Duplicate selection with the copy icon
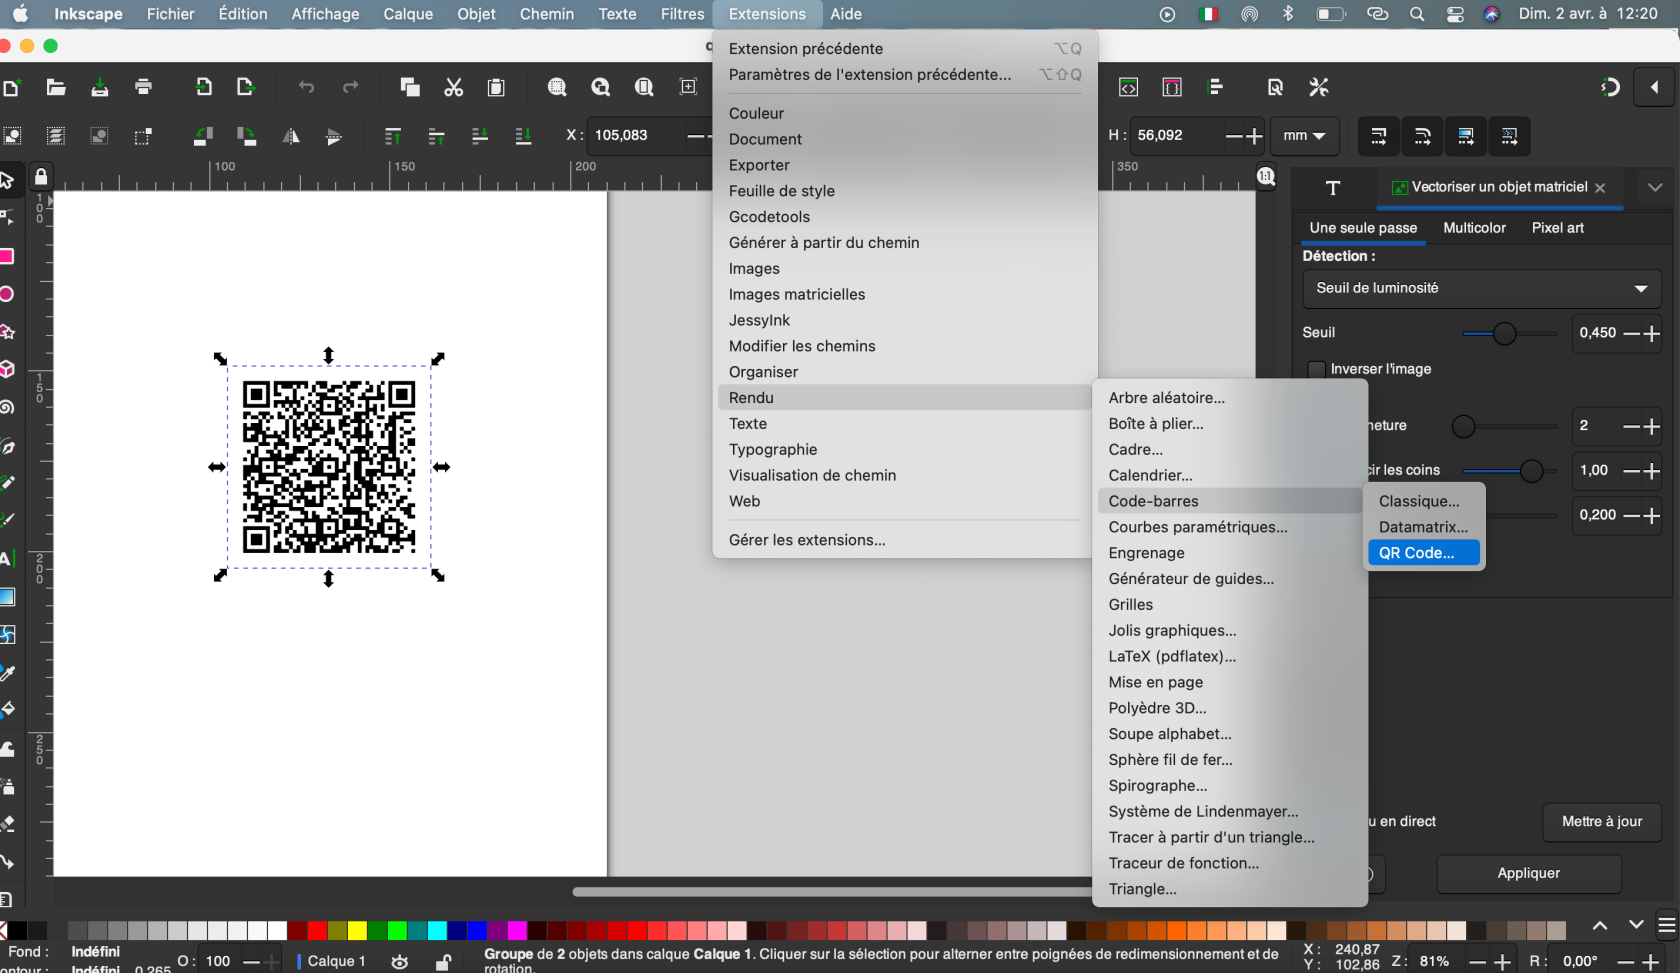The image size is (1680, 973). (410, 87)
